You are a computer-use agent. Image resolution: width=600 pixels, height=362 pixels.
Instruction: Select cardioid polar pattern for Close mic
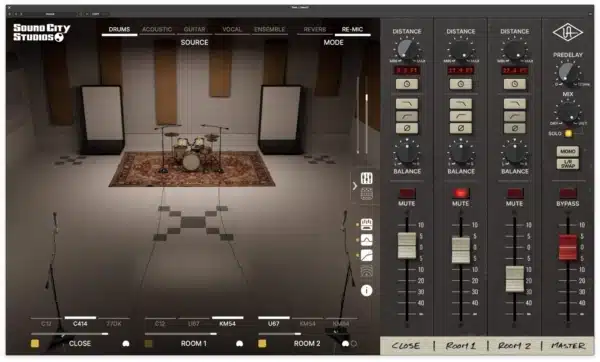[x=126, y=344]
